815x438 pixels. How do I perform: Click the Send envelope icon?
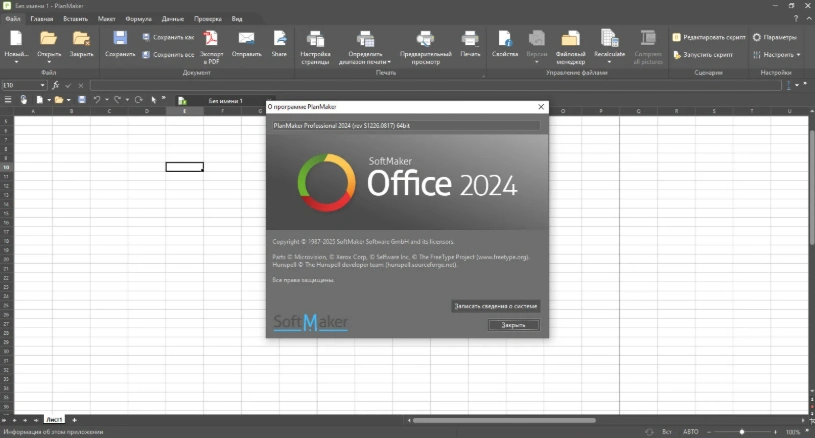[246, 38]
